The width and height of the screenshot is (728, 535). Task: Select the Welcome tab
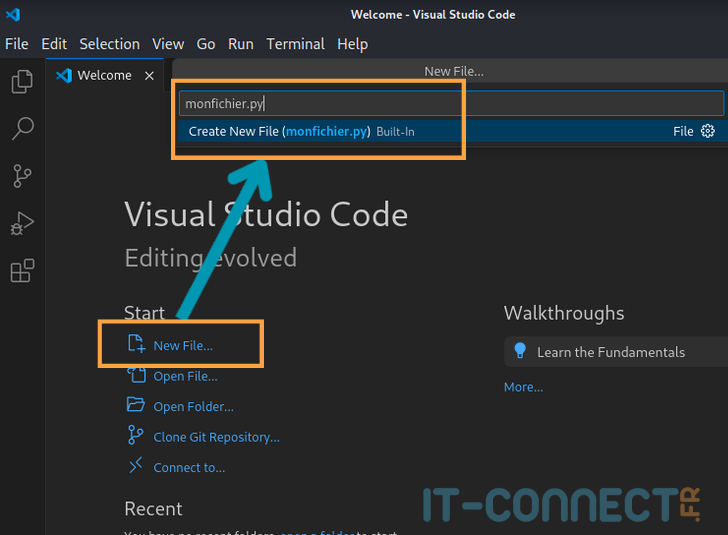(x=104, y=76)
